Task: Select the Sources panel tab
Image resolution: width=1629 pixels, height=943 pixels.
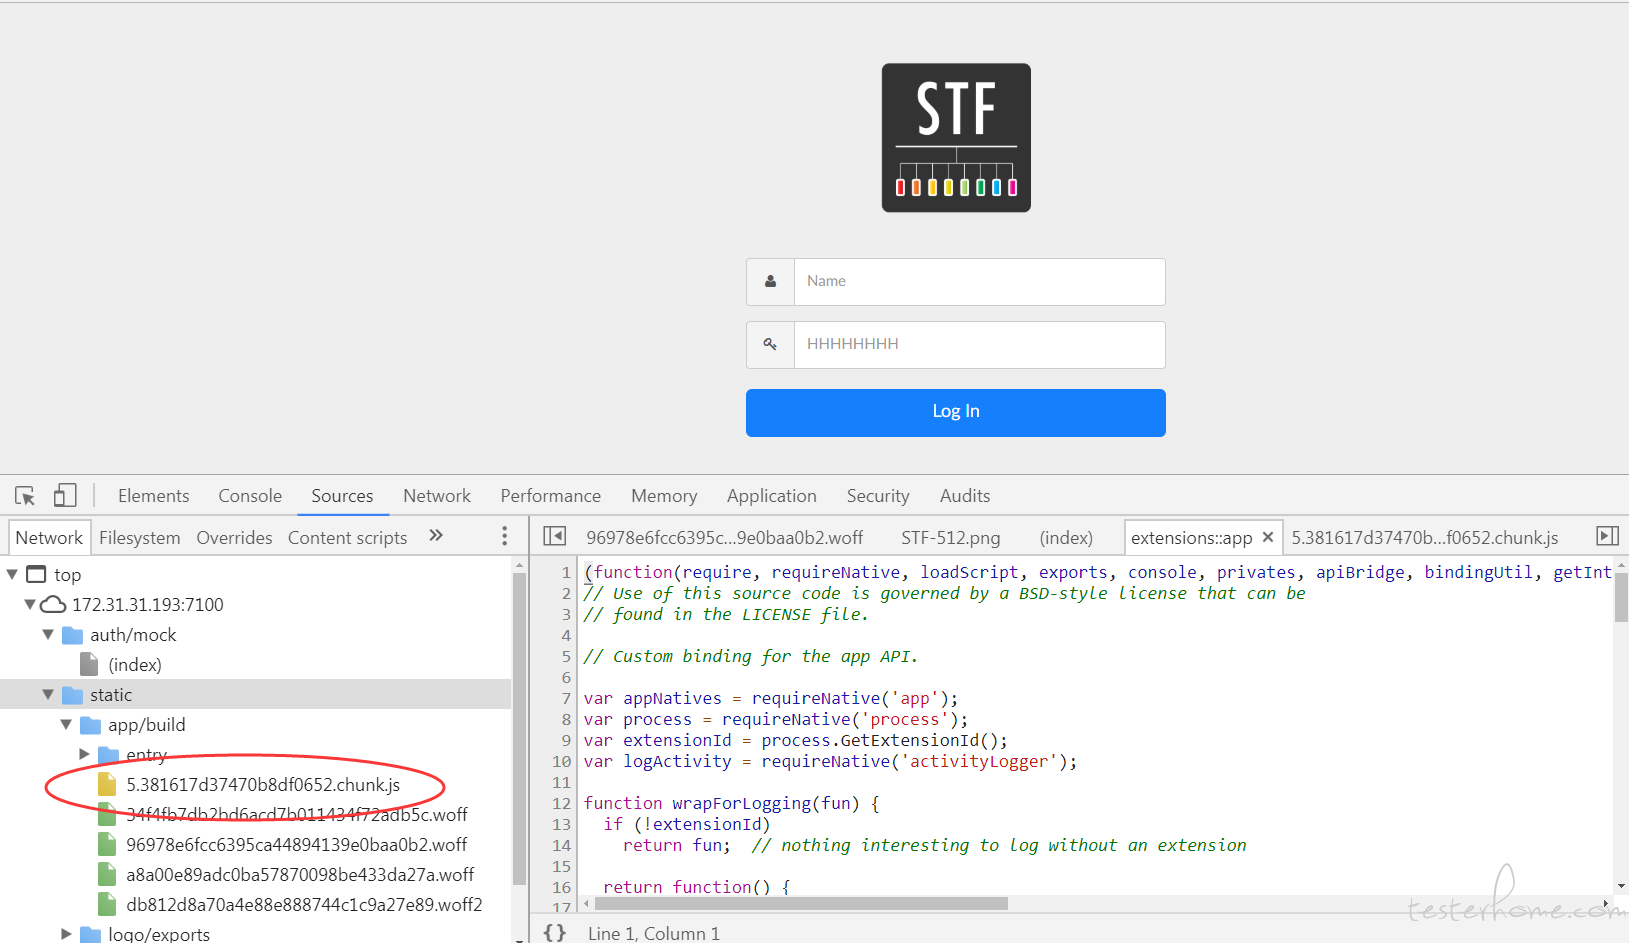Action: pos(342,496)
